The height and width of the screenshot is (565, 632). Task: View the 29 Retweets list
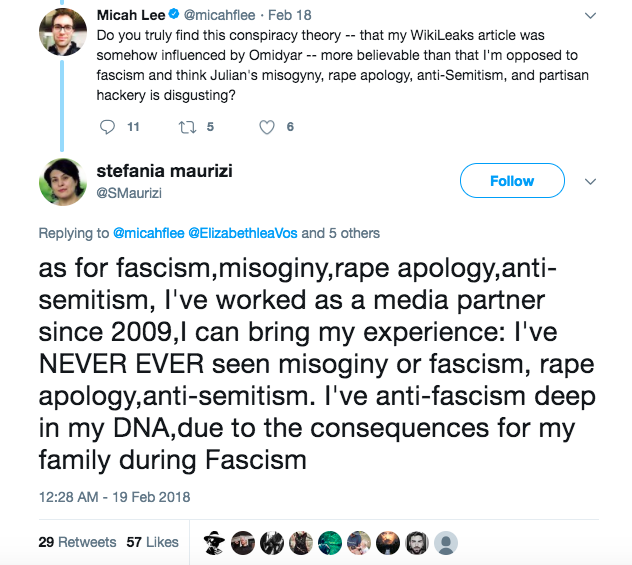pos(77,542)
